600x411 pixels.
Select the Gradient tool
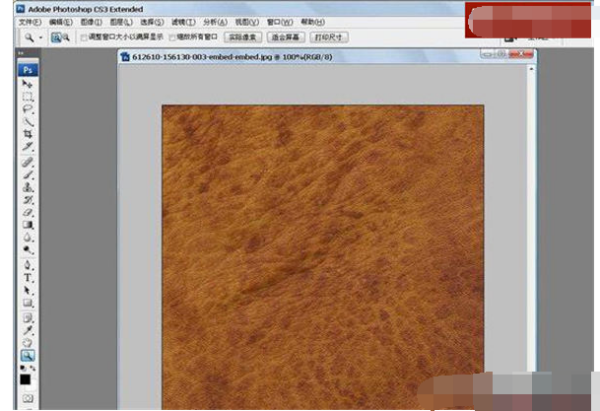pos(28,225)
